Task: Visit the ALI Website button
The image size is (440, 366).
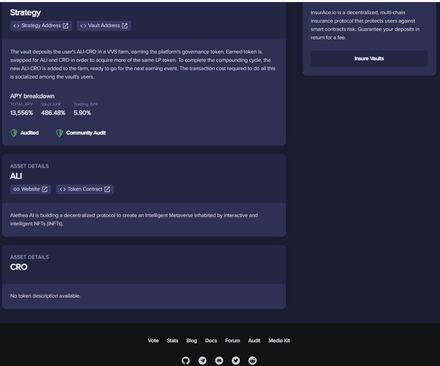Action: [30, 189]
